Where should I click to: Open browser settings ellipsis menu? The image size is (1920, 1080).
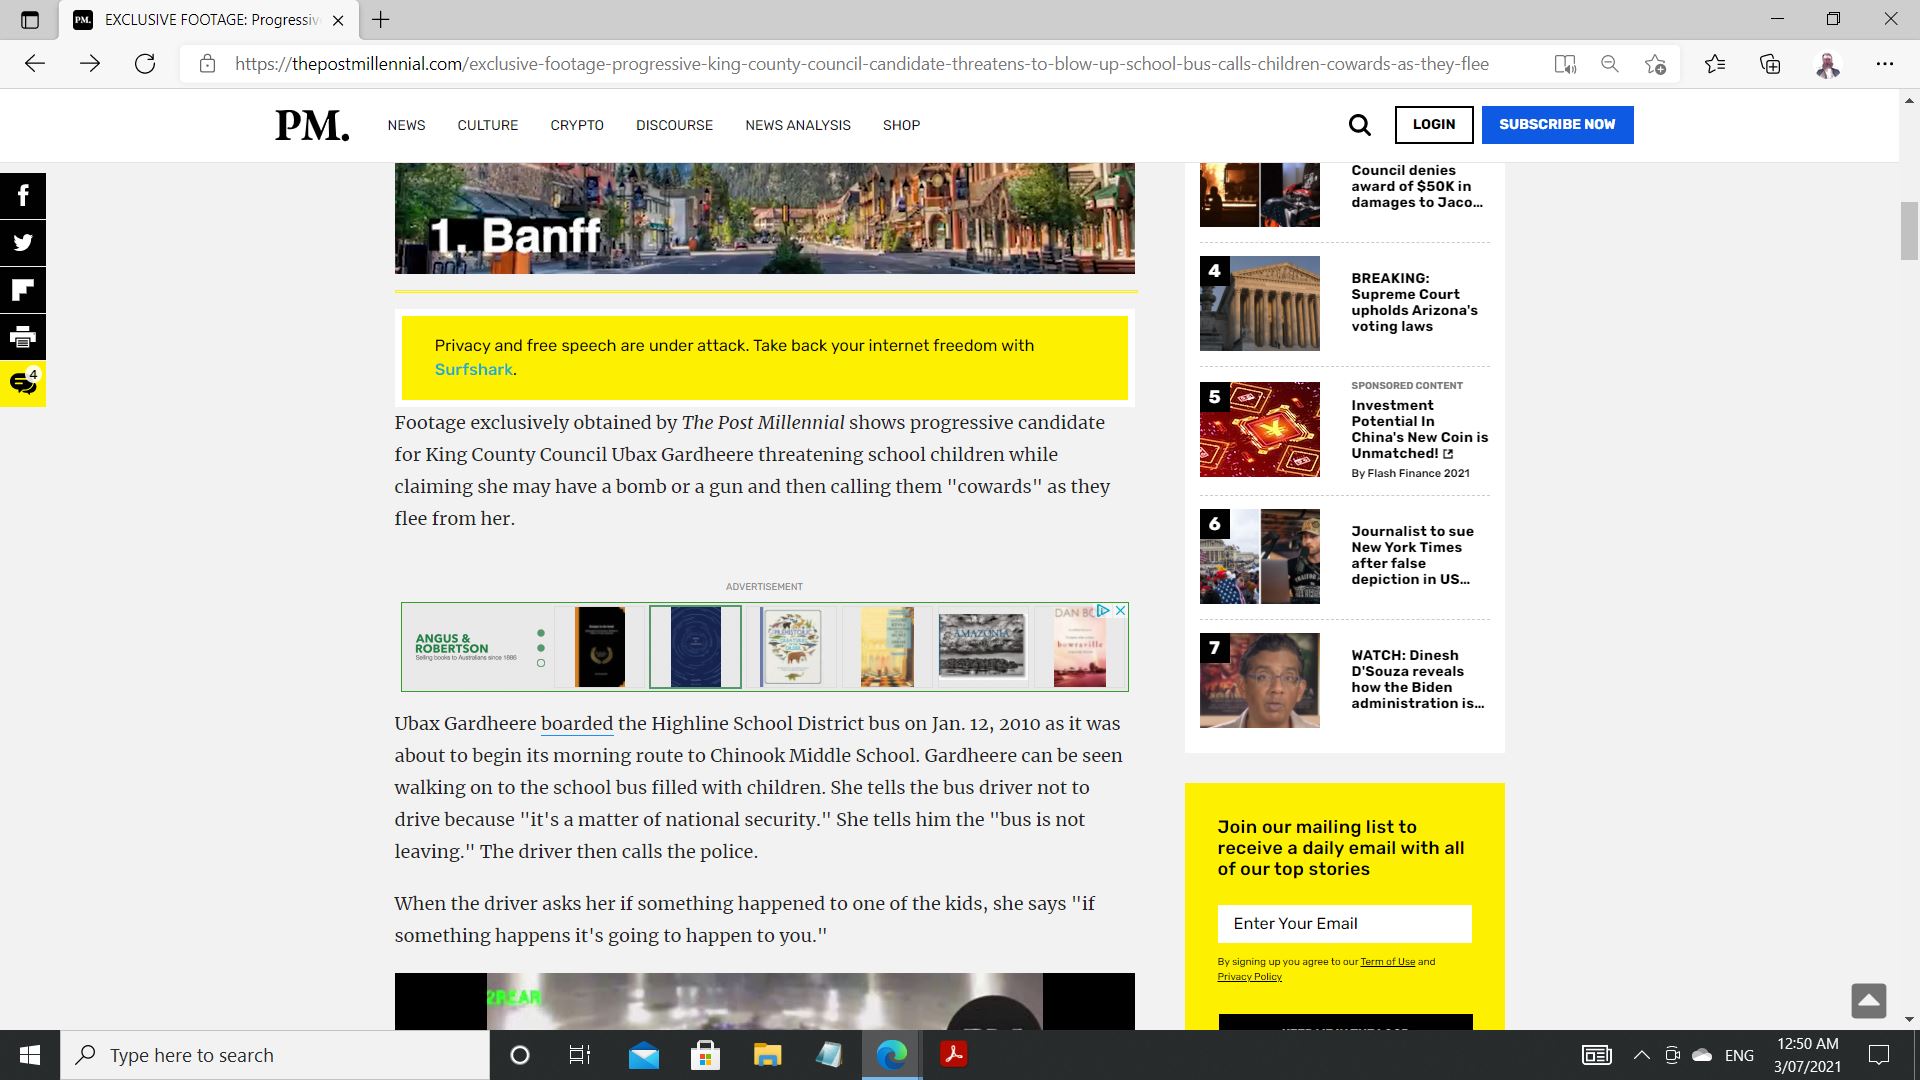1885,64
